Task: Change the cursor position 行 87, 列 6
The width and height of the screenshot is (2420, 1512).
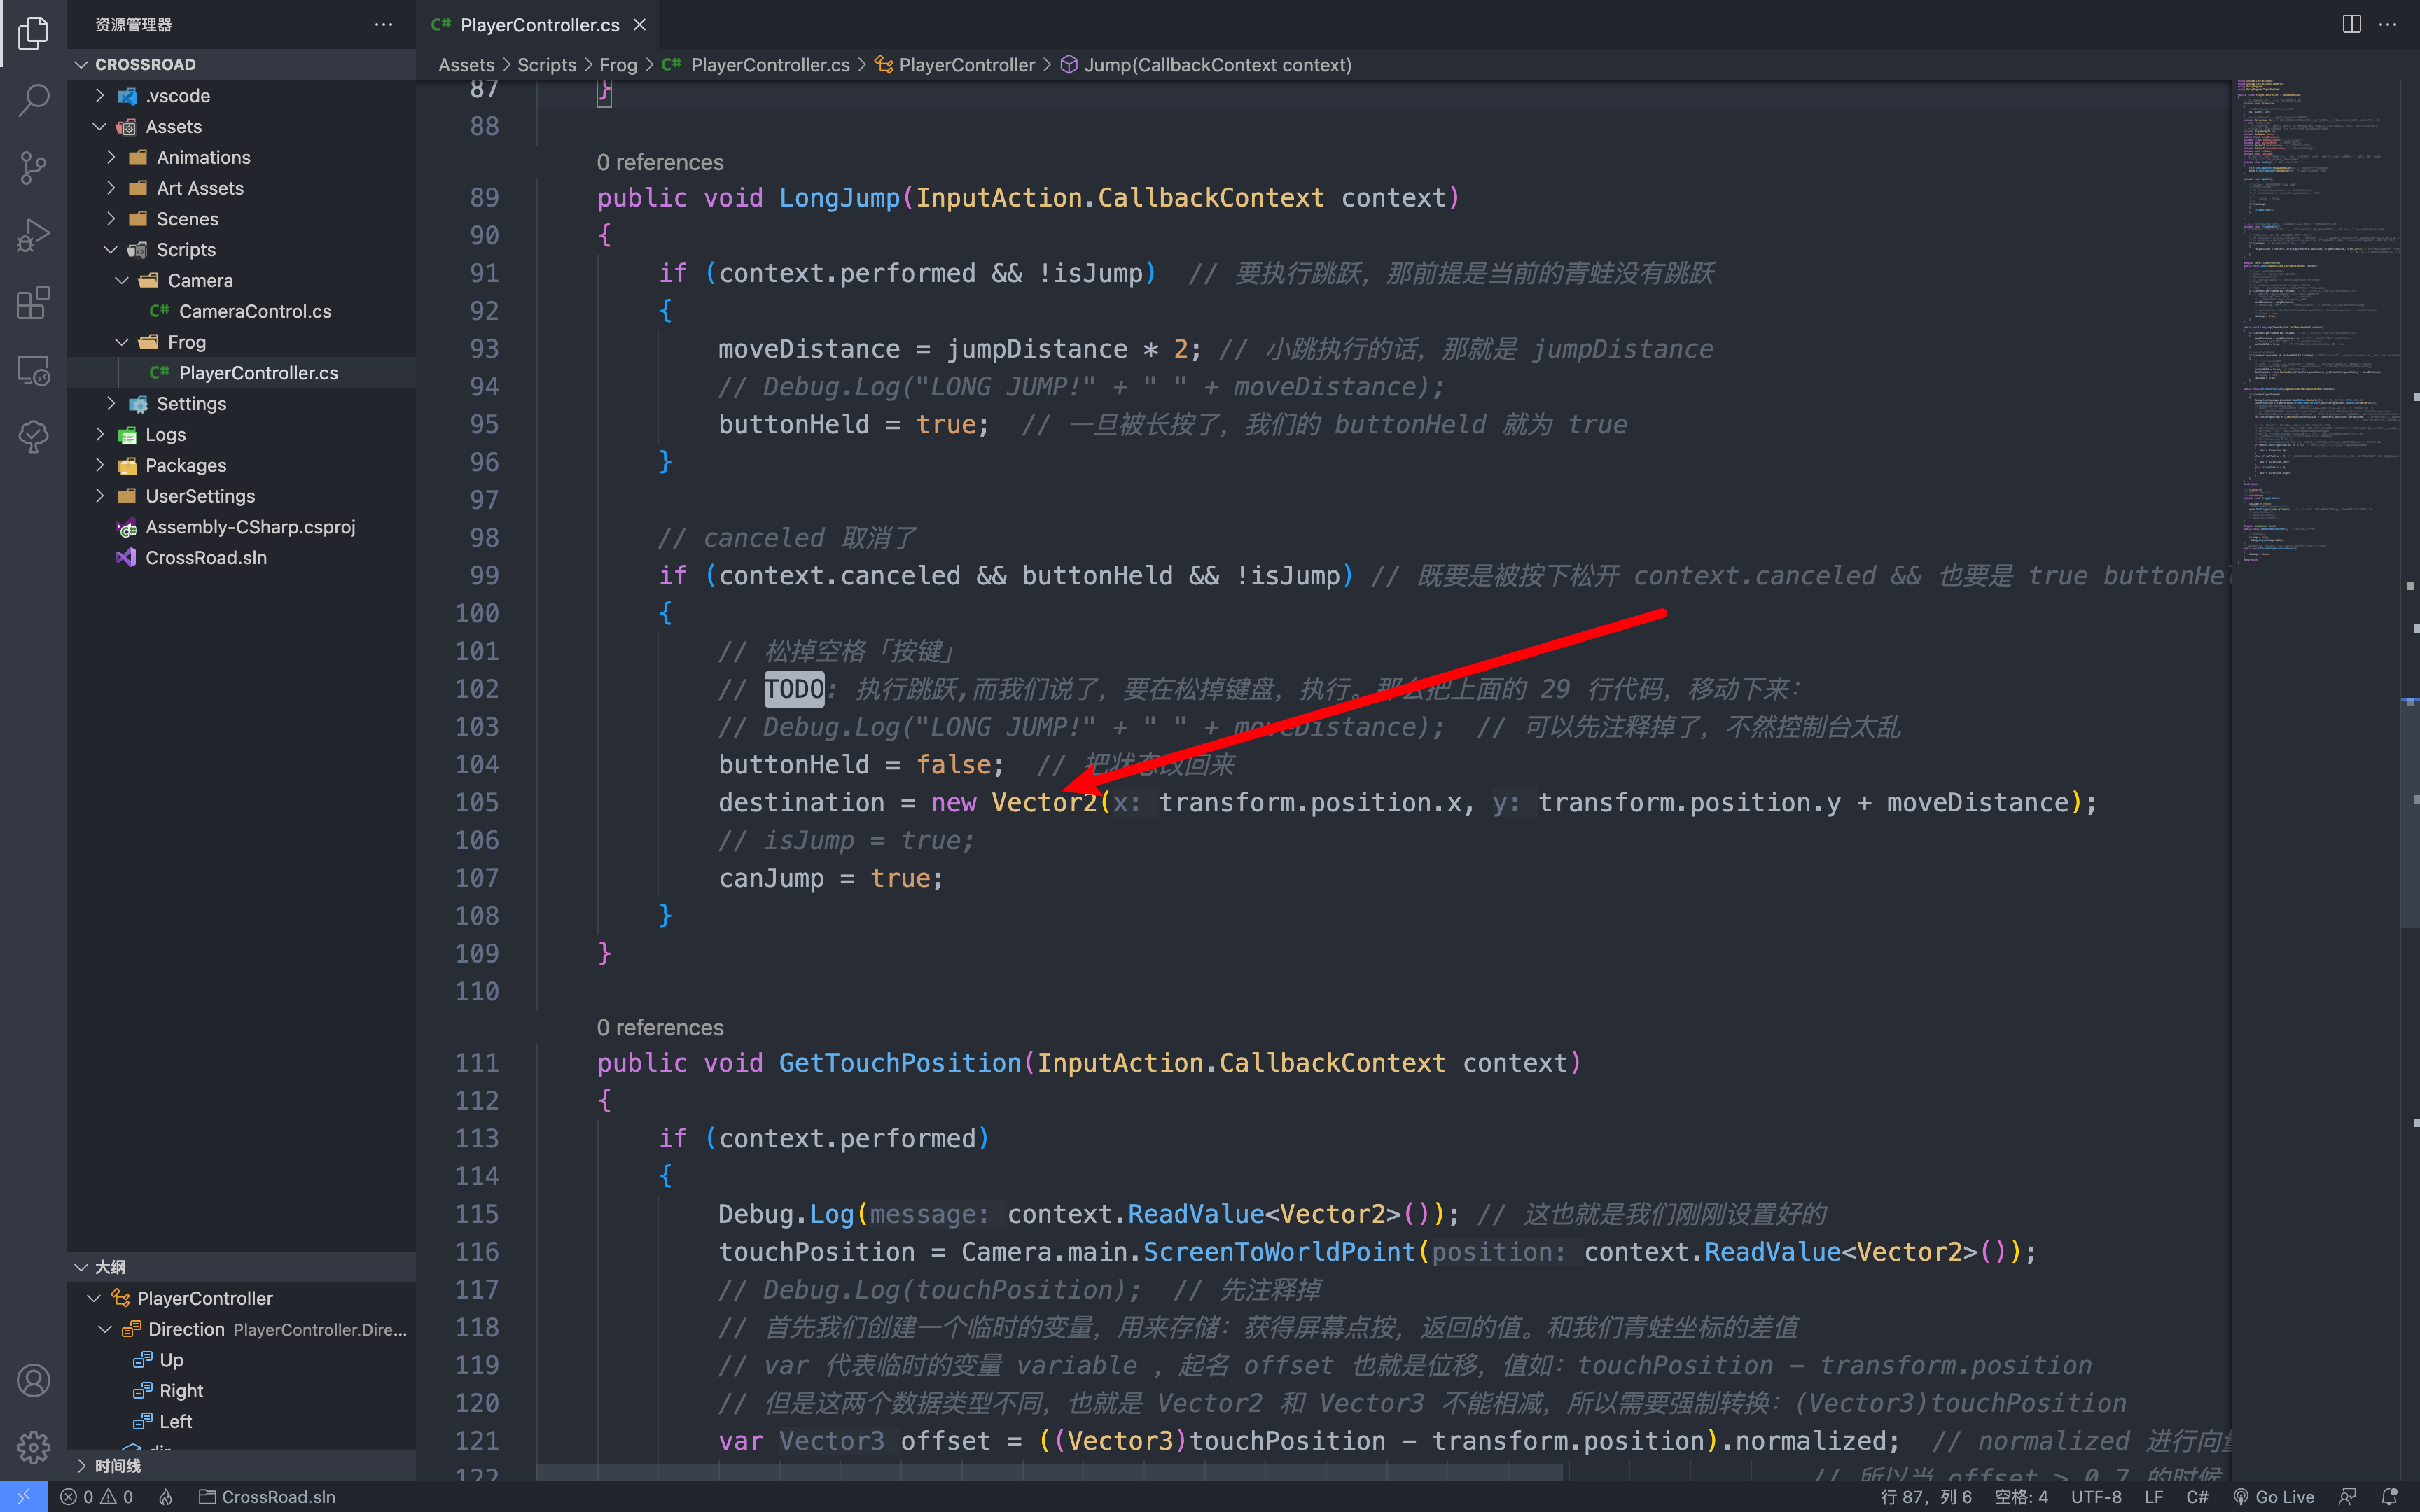Action: 1926,1497
